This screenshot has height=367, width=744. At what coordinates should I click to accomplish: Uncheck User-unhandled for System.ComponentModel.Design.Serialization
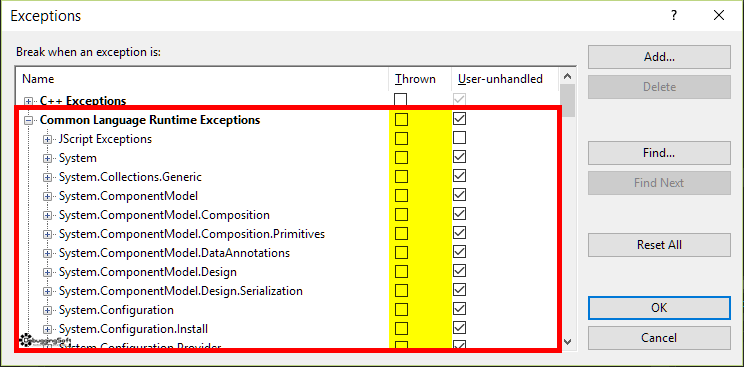pyautogui.click(x=459, y=290)
